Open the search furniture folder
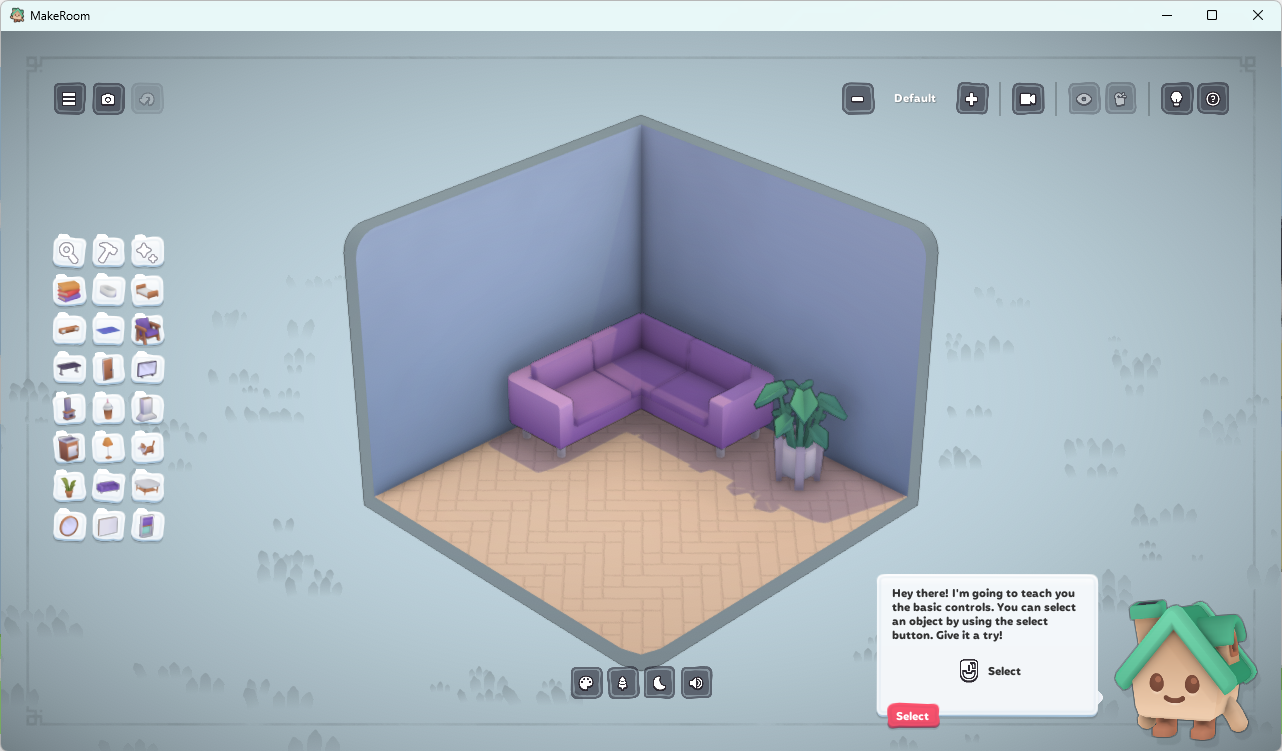 point(69,252)
